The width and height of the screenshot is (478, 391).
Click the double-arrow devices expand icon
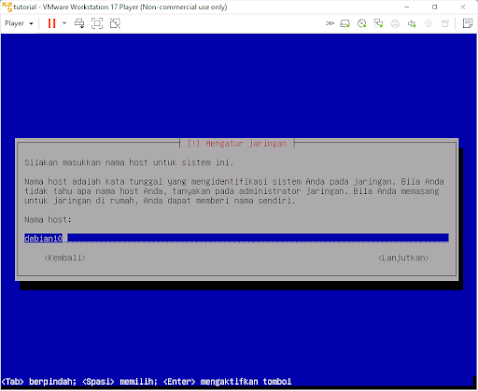click(330, 23)
